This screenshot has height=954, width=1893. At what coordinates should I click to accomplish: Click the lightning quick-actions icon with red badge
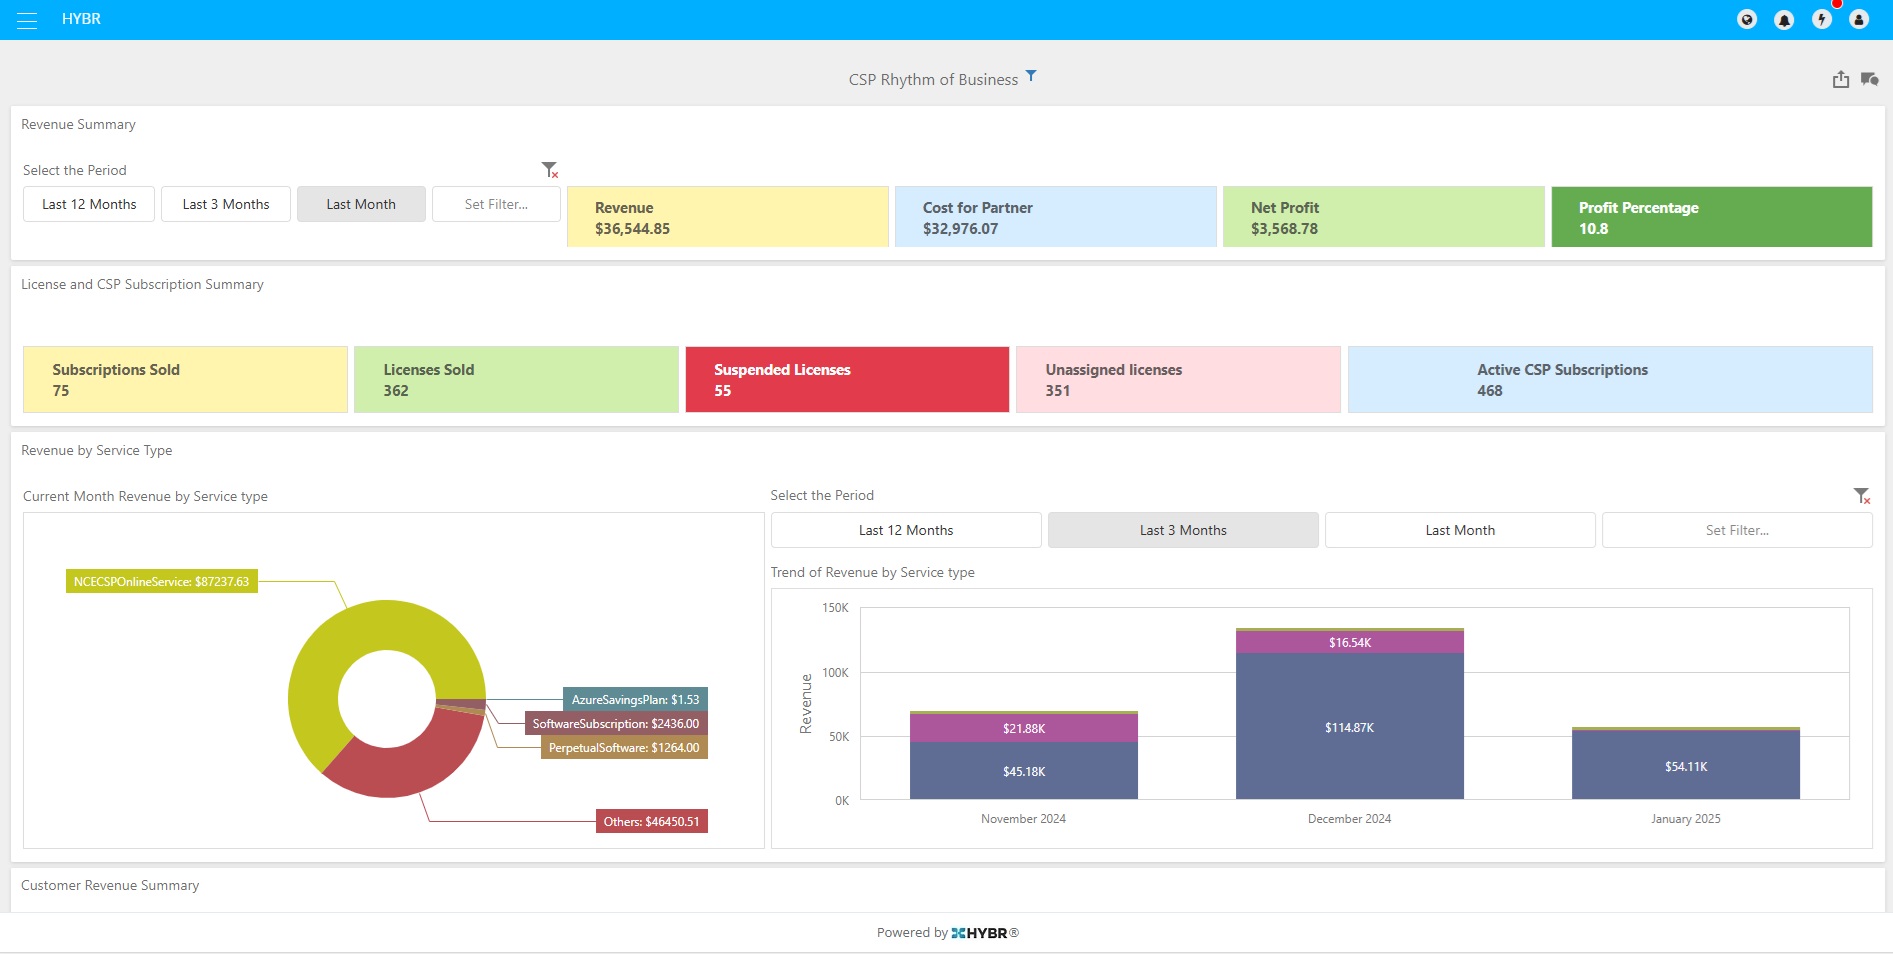click(1822, 18)
